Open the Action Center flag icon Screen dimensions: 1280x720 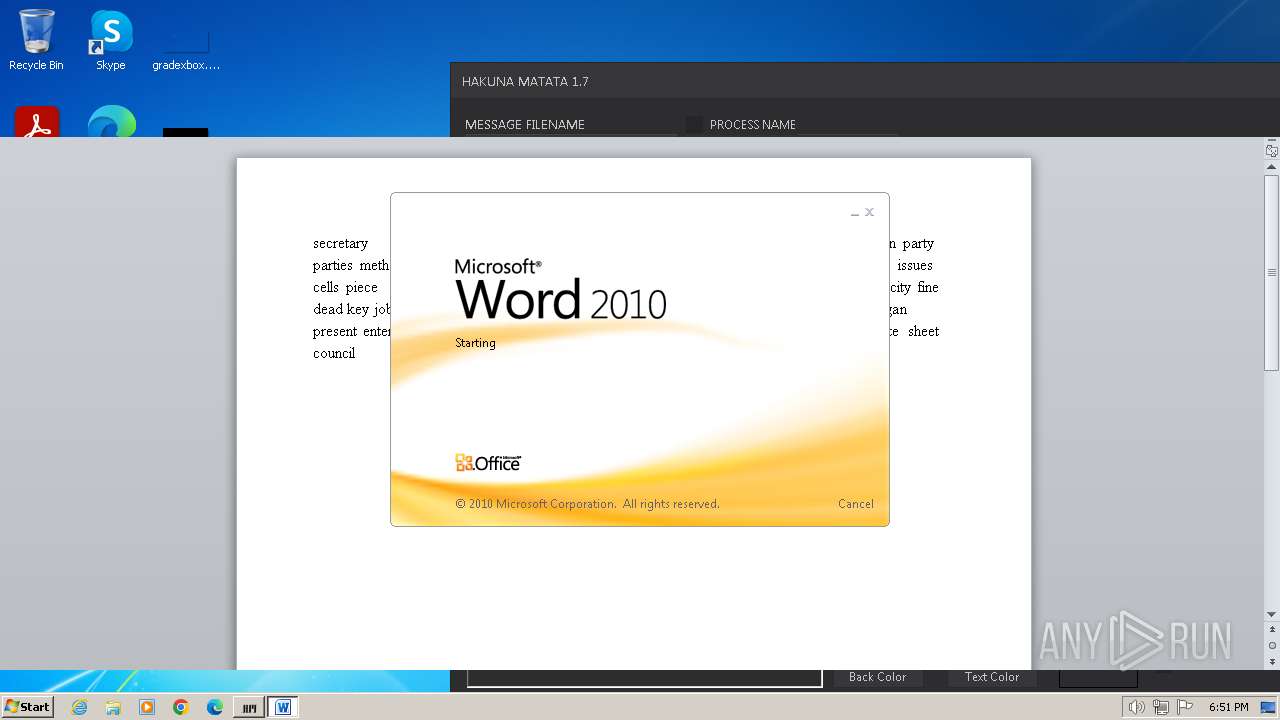tap(1185, 707)
